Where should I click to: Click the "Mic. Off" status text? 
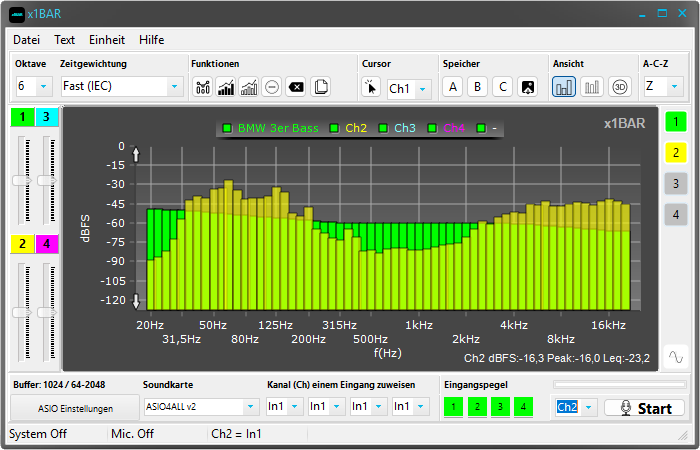point(133,434)
